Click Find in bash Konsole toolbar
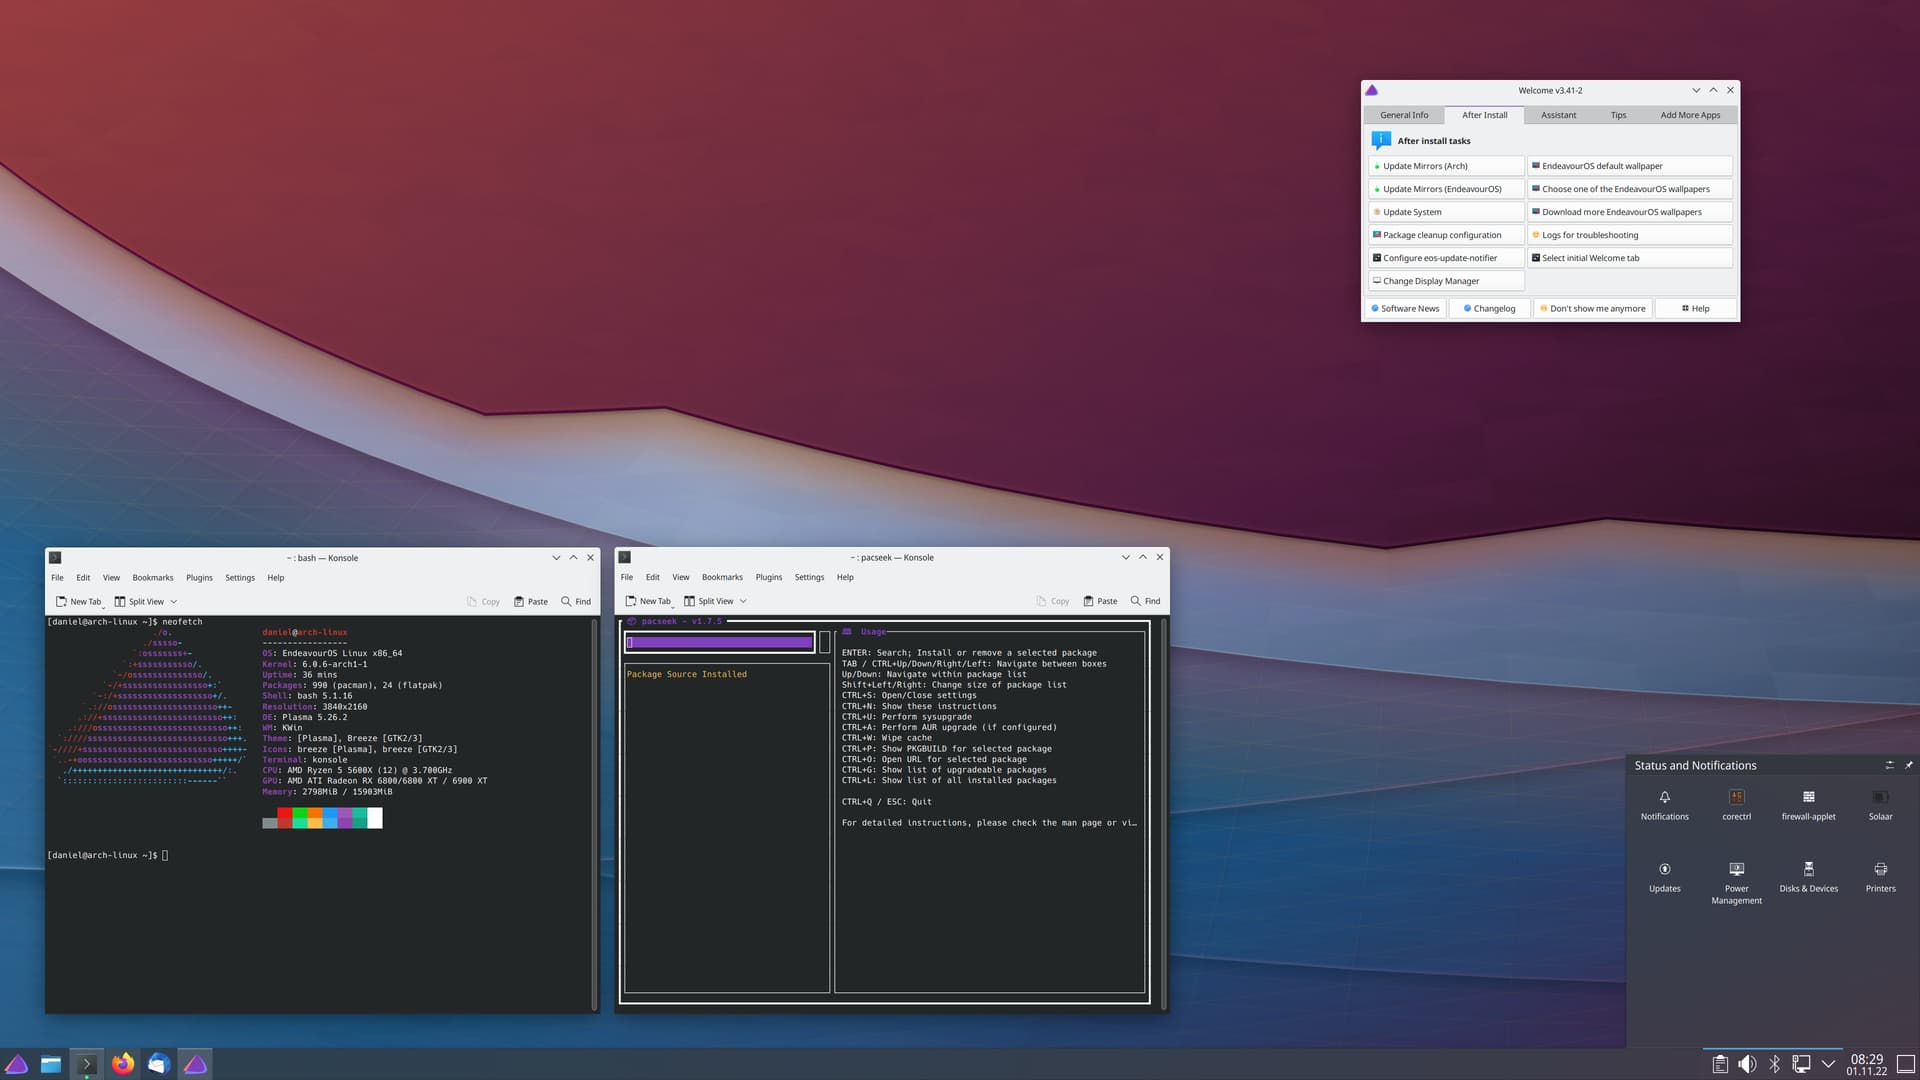The image size is (1920, 1080). (576, 602)
